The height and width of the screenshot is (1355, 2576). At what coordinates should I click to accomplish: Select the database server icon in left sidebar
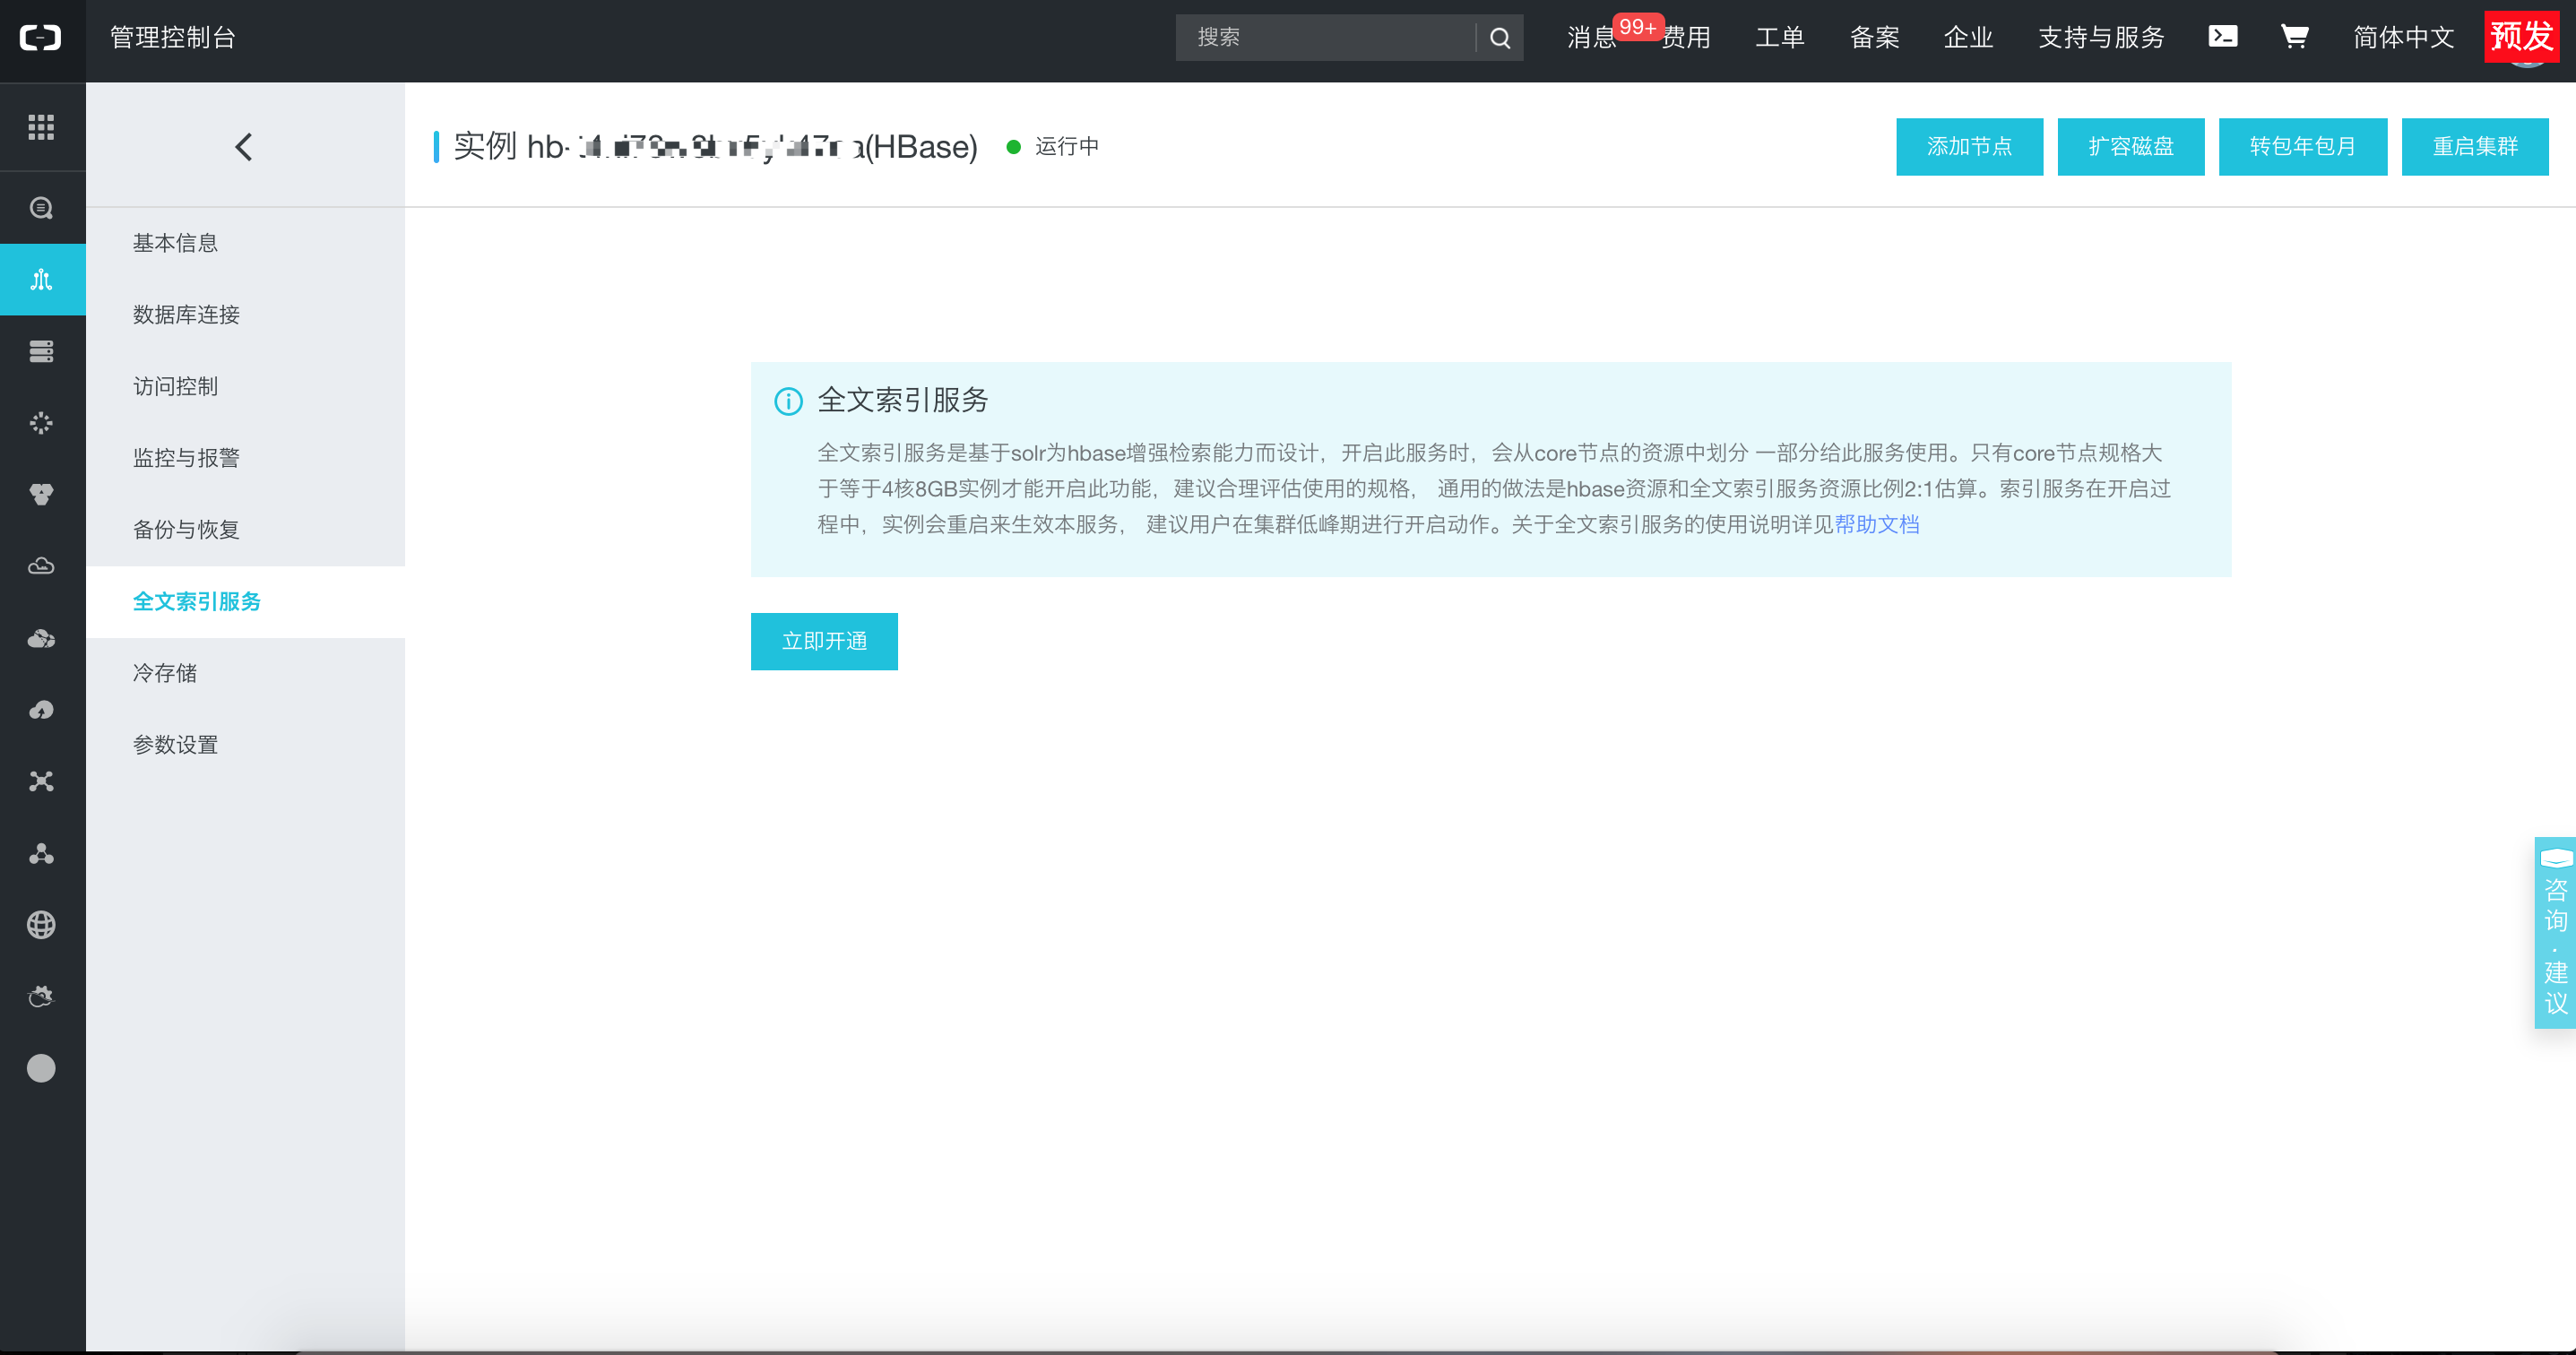(x=42, y=351)
